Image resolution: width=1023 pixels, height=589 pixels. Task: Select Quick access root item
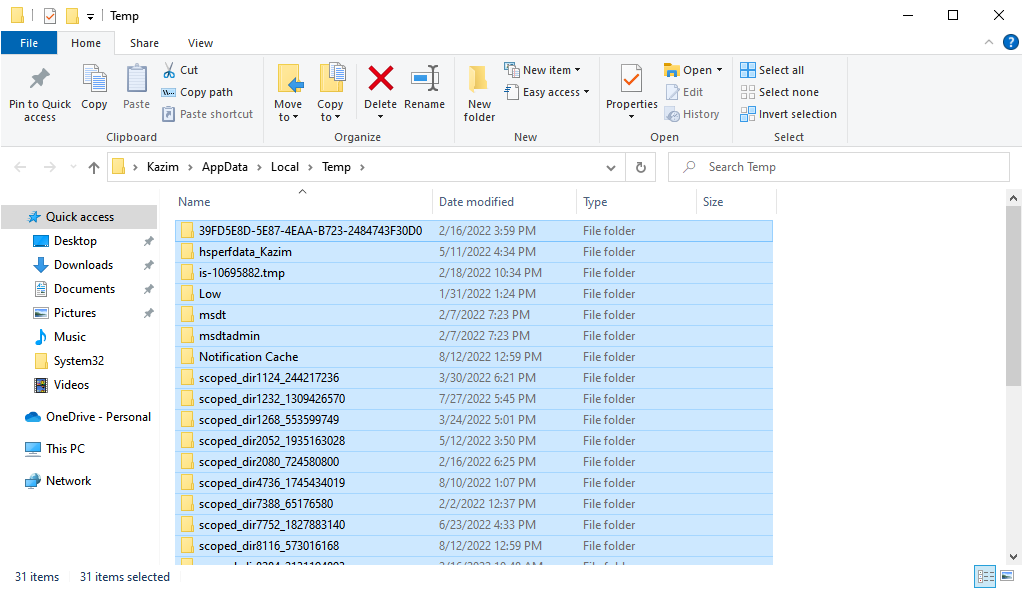[x=80, y=217]
